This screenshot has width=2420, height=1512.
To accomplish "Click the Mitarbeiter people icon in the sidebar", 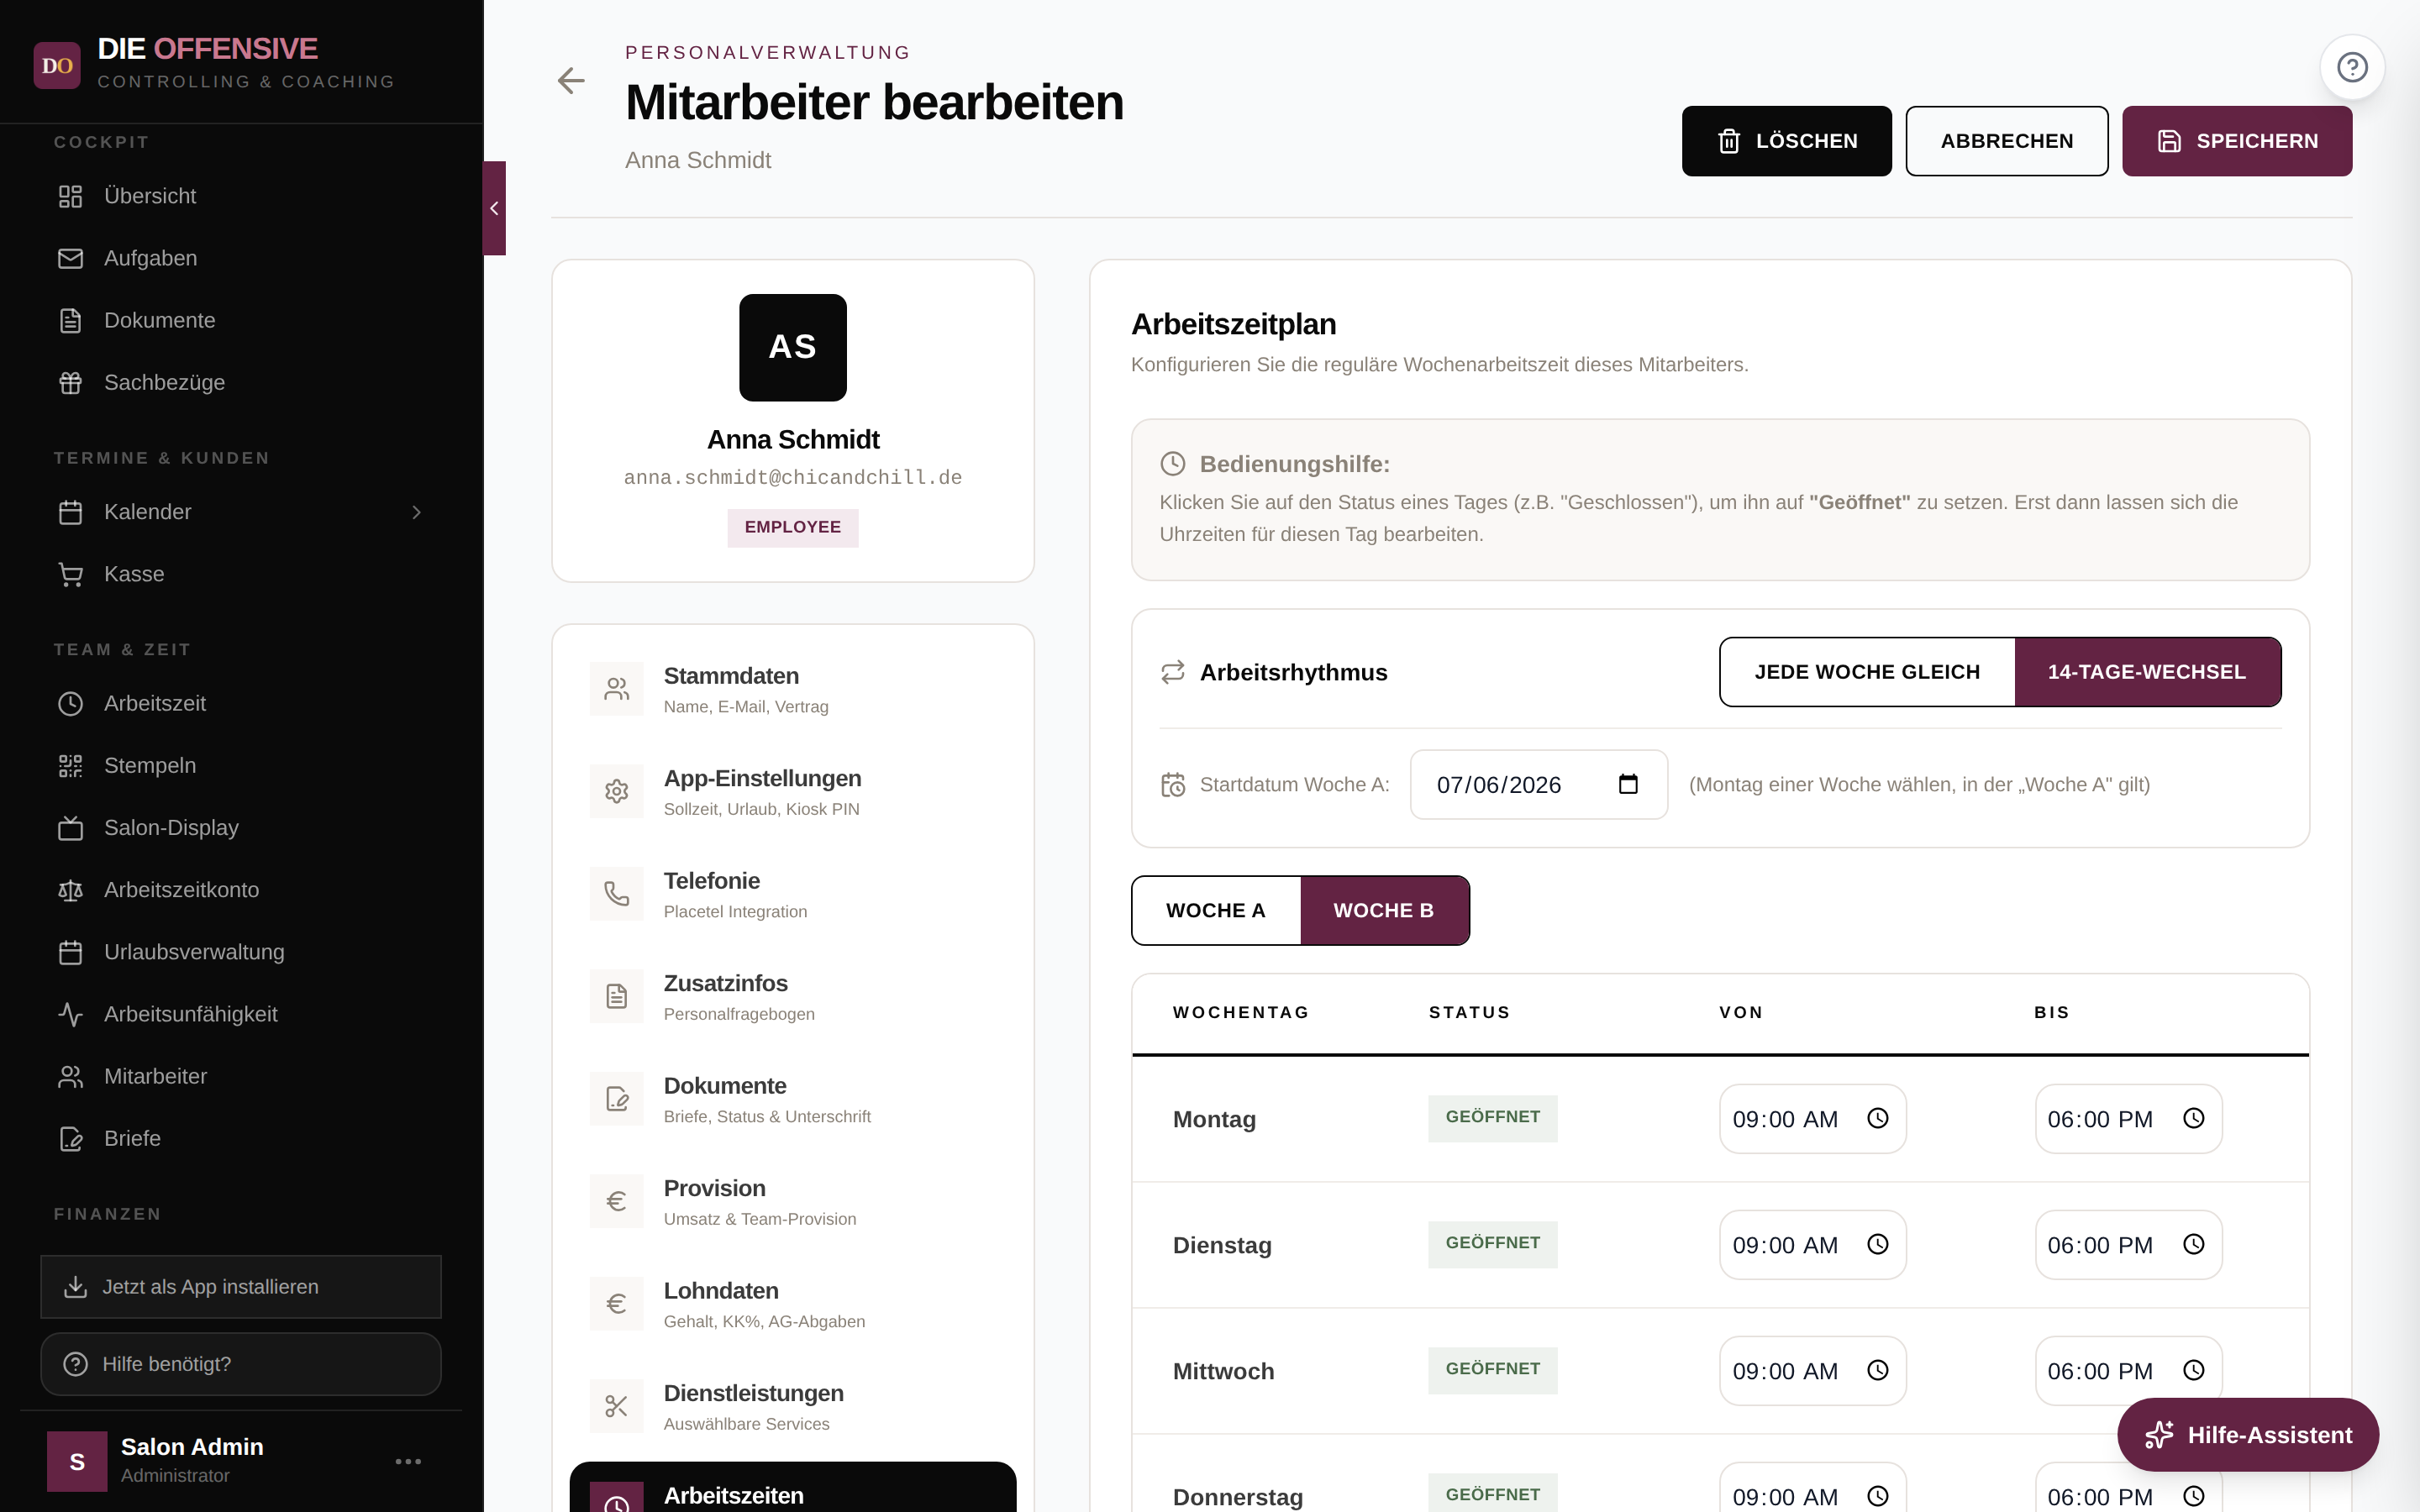I will pyautogui.click(x=70, y=1076).
